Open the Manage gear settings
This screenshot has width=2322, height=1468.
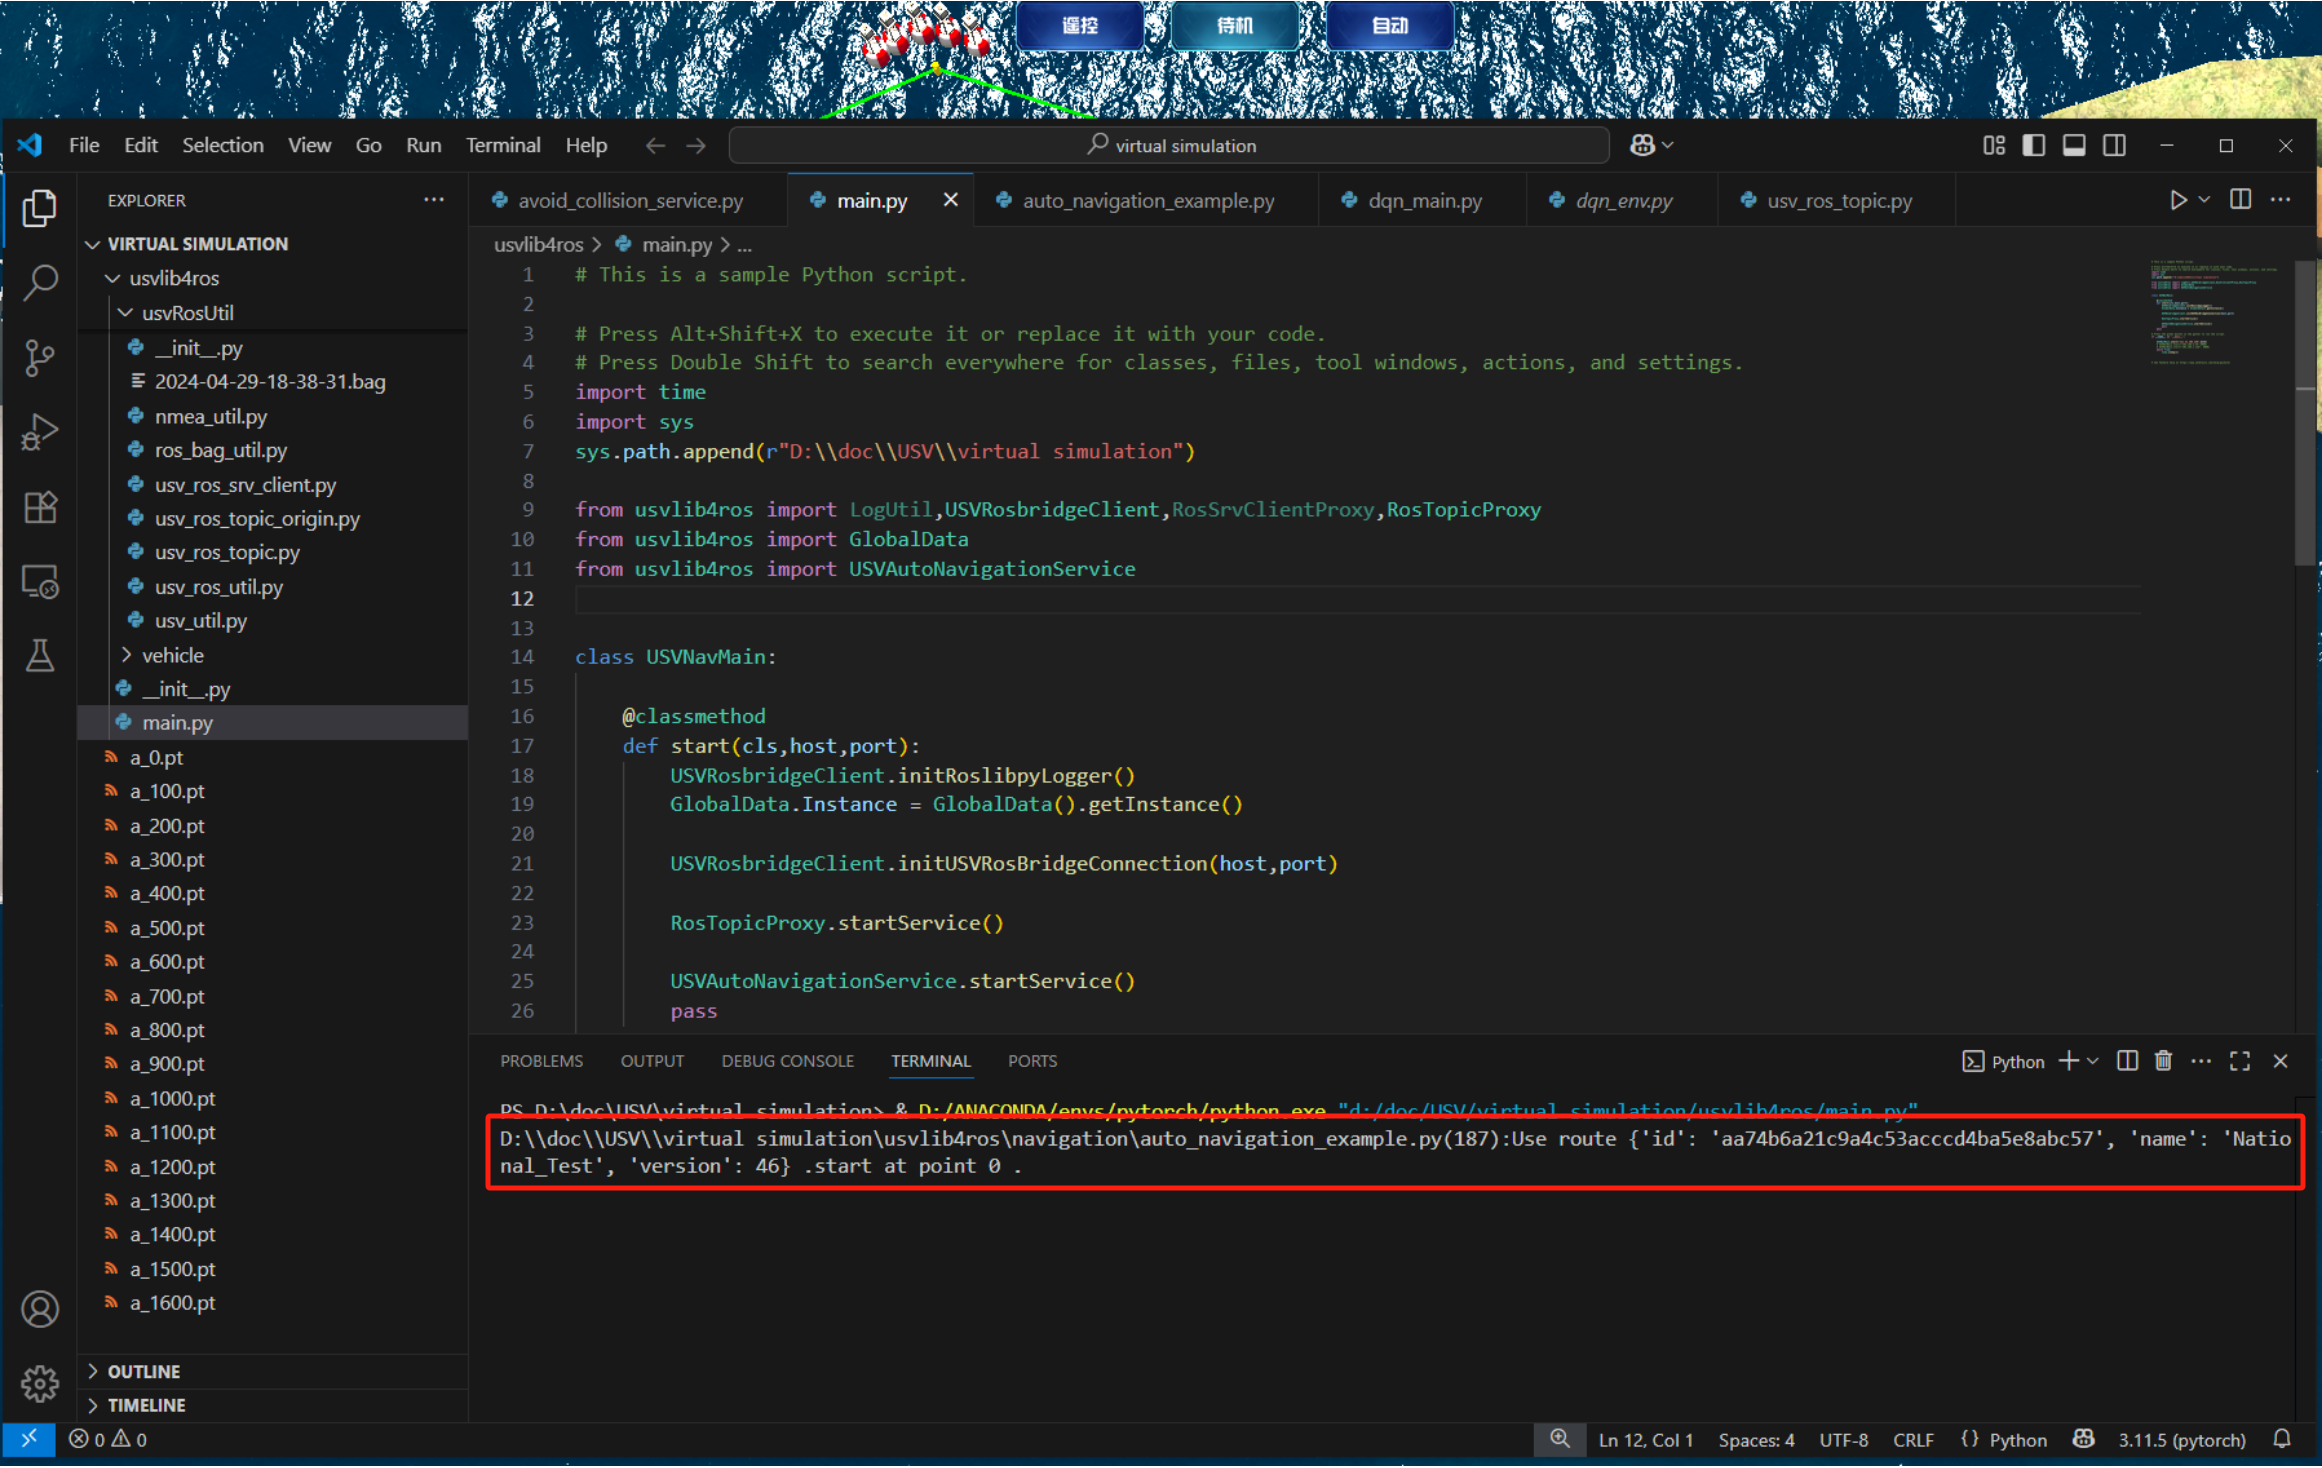tap(40, 1383)
